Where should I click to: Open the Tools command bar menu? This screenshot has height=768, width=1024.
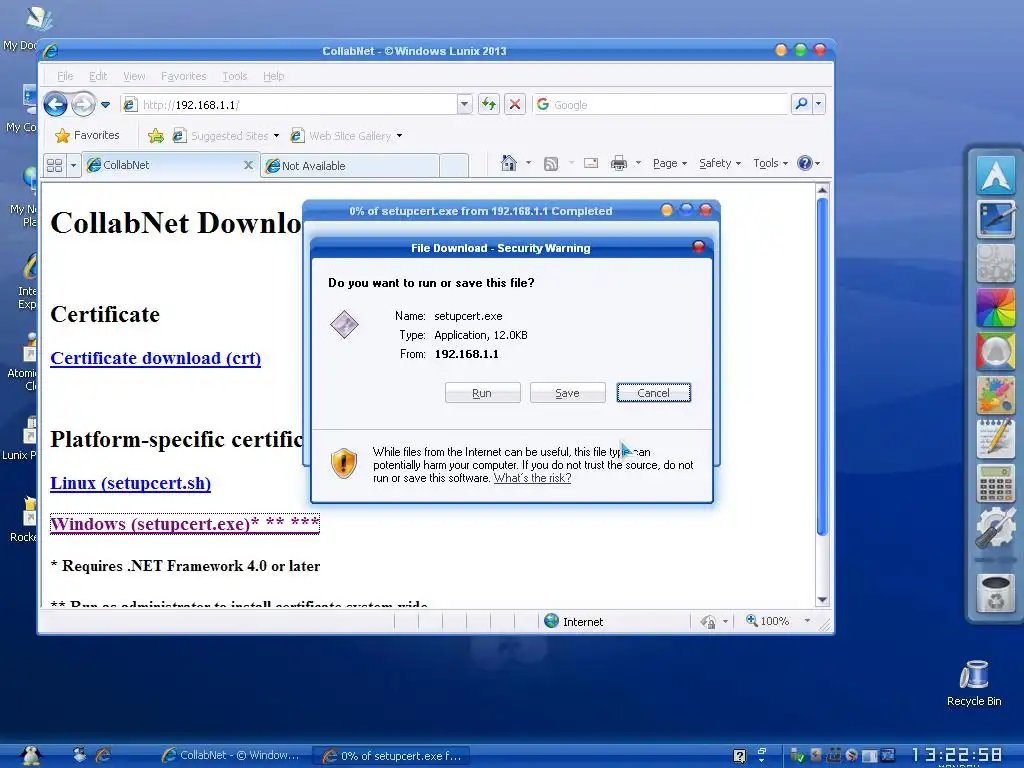pos(770,163)
